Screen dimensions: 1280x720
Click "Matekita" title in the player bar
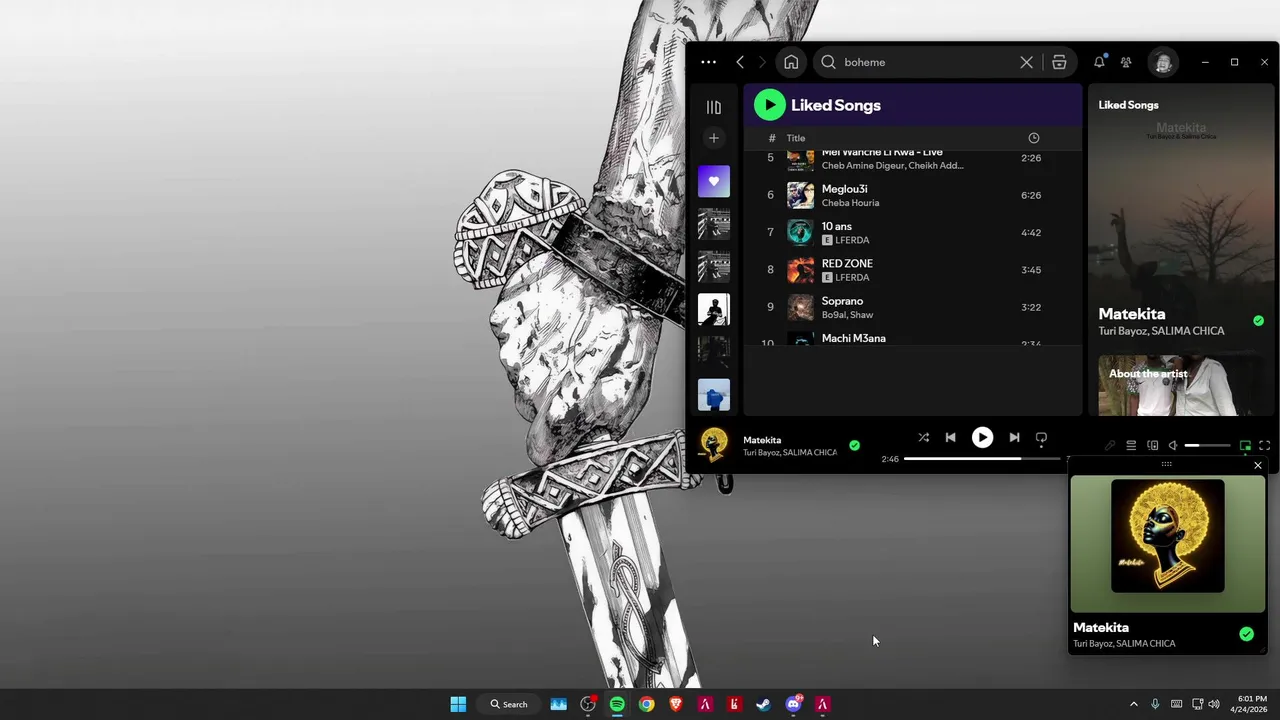tap(762, 440)
